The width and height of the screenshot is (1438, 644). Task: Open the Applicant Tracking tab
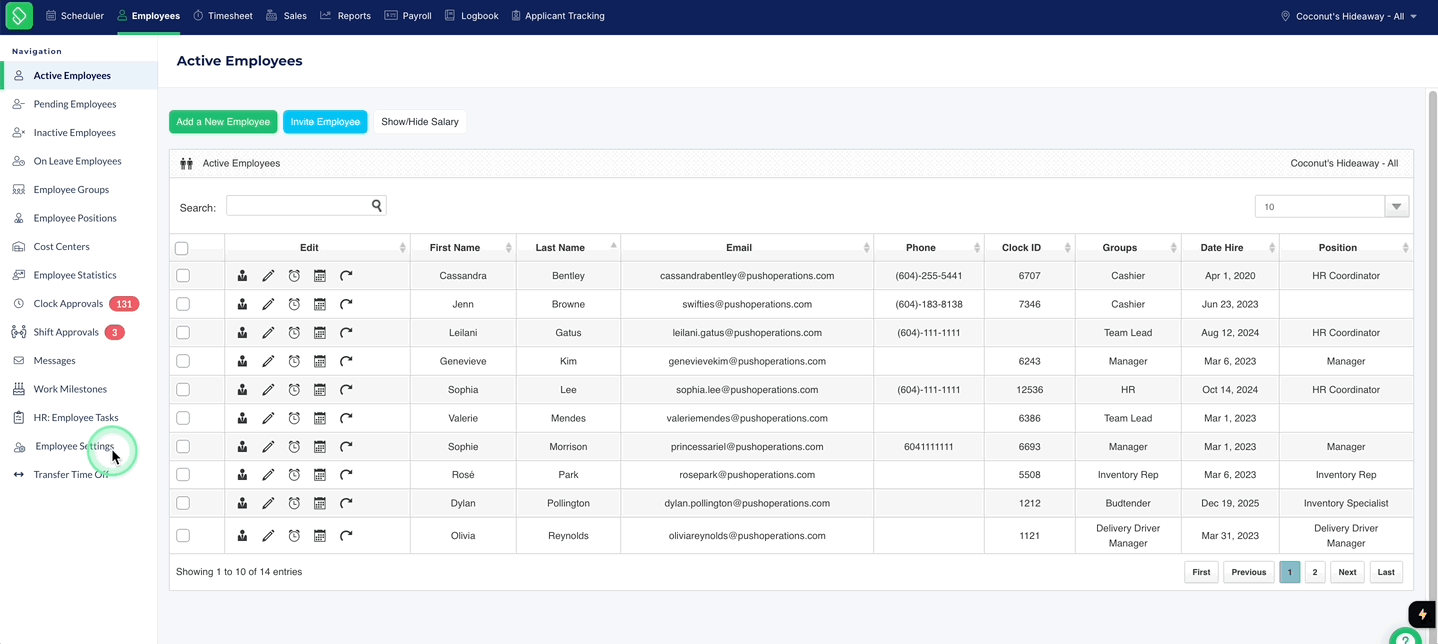pyautogui.click(x=557, y=16)
